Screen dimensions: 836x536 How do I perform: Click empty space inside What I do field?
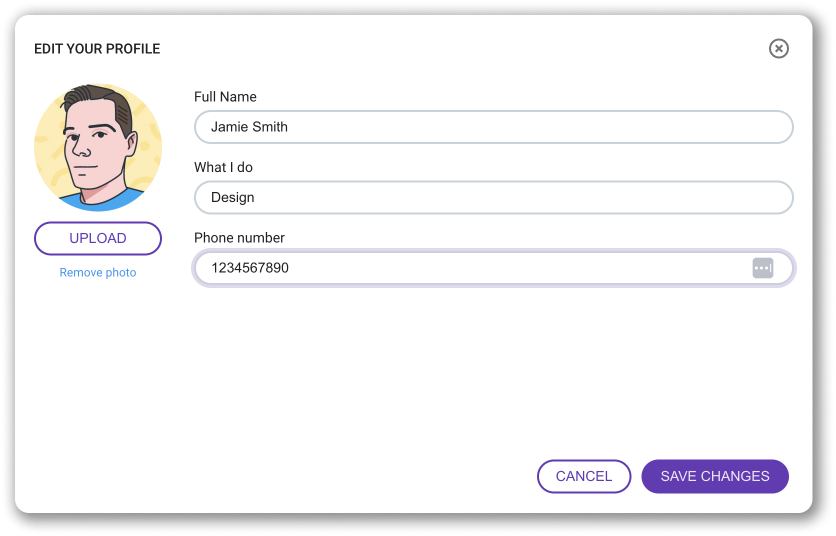point(533,197)
